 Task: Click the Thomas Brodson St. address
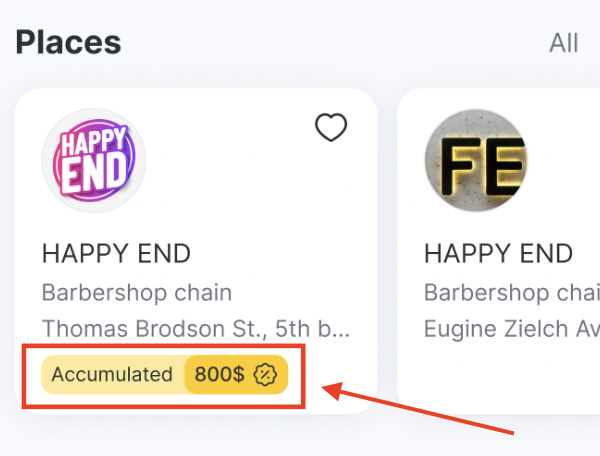pos(196,328)
